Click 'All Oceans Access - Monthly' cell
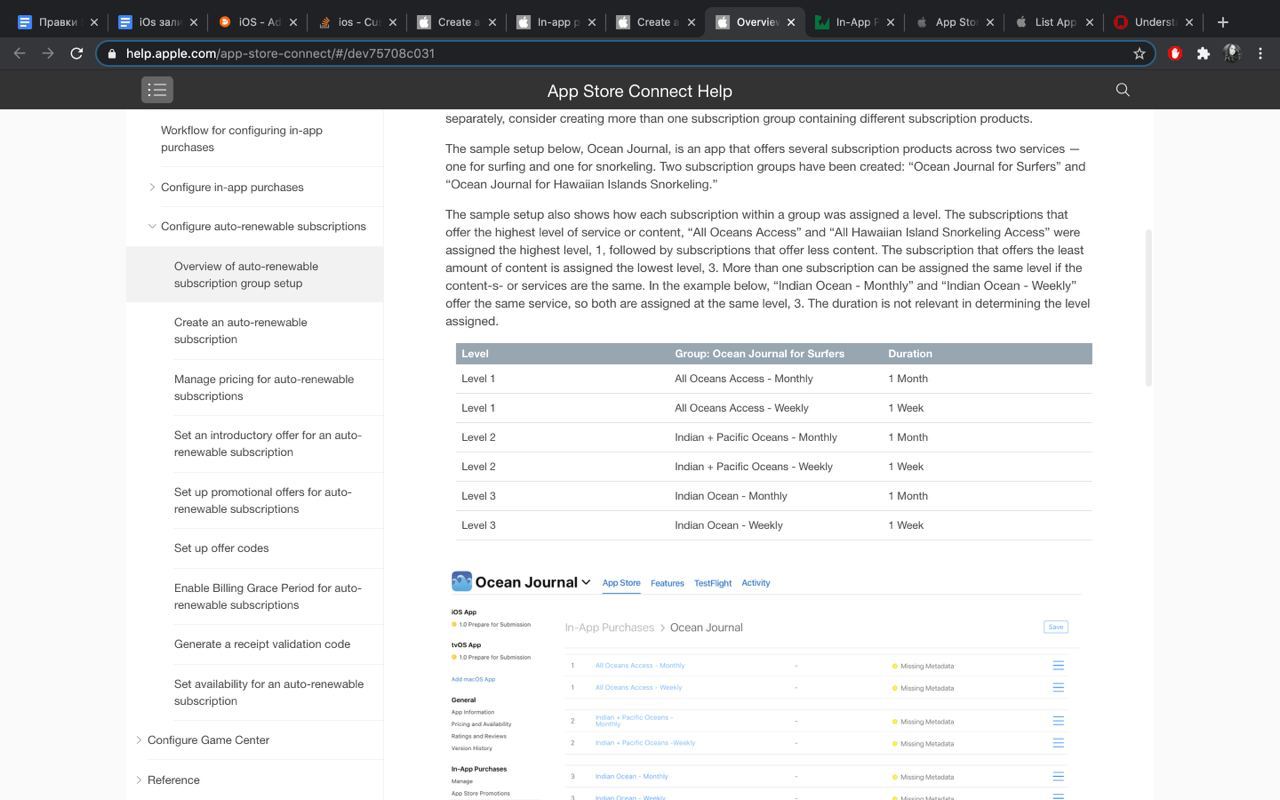This screenshot has height=800, width=1280. pyautogui.click(x=744, y=379)
